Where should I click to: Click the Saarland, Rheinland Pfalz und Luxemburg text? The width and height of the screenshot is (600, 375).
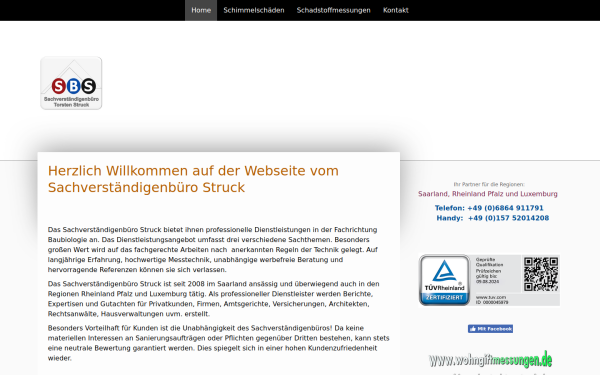point(488,194)
